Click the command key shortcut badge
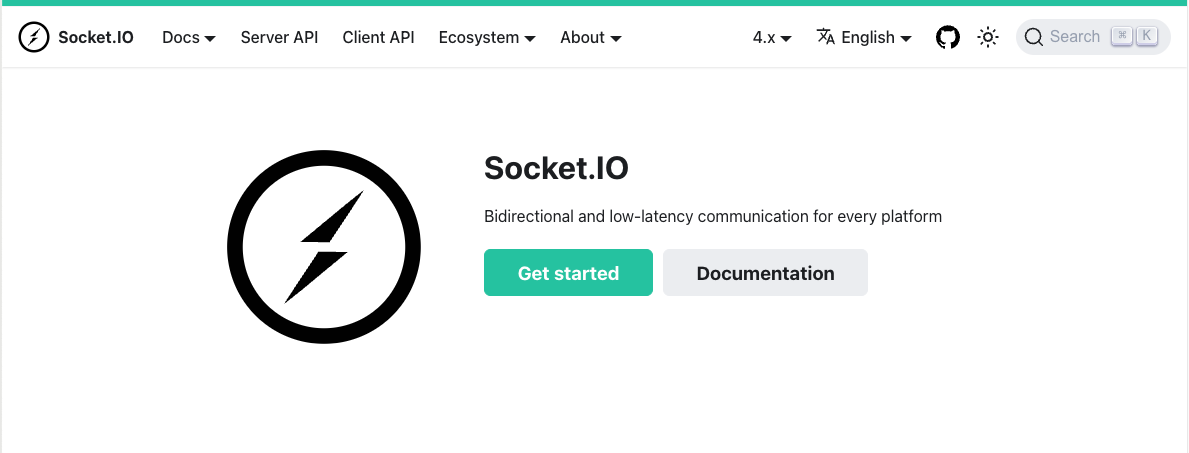The width and height of the screenshot is (1189, 453). (x=1122, y=36)
